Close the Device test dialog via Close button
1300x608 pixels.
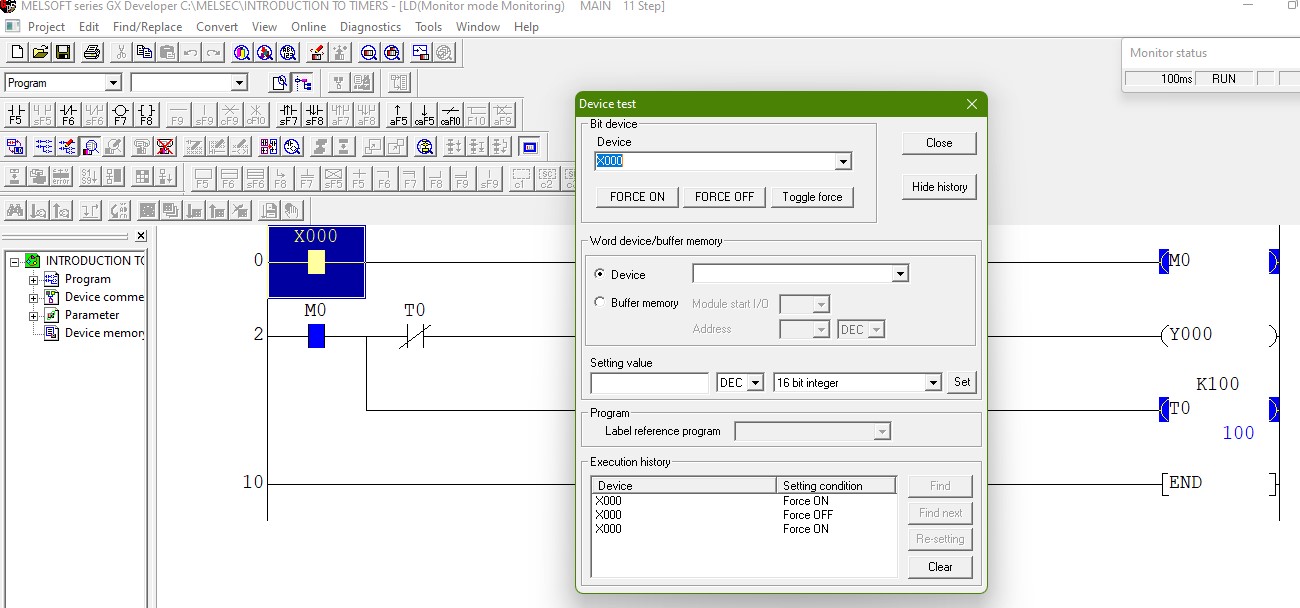939,143
